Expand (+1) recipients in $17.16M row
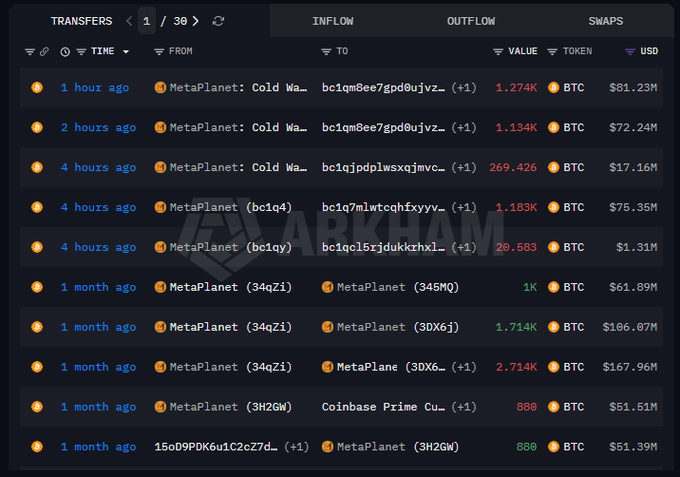Image resolution: width=680 pixels, height=477 pixels. 464,167
